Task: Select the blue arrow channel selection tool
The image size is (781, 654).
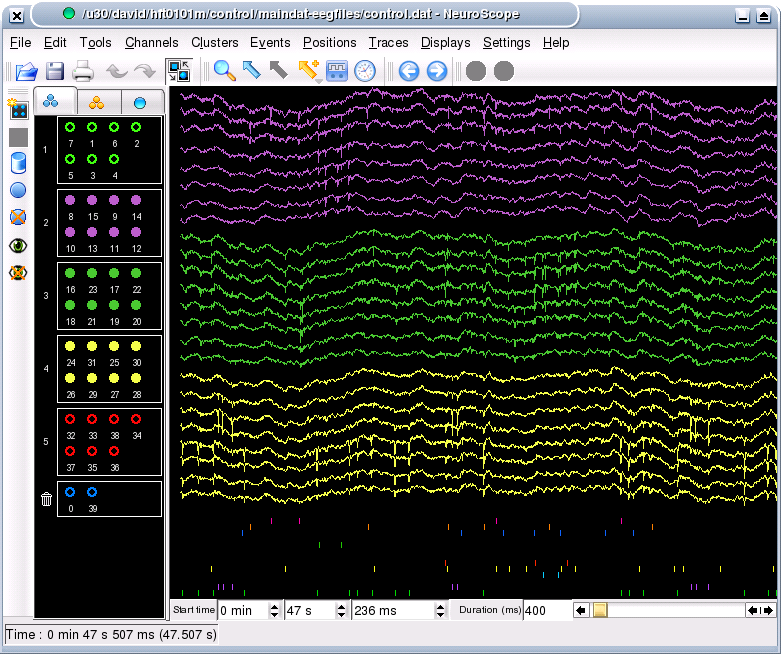Action: pyautogui.click(x=252, y=70)
